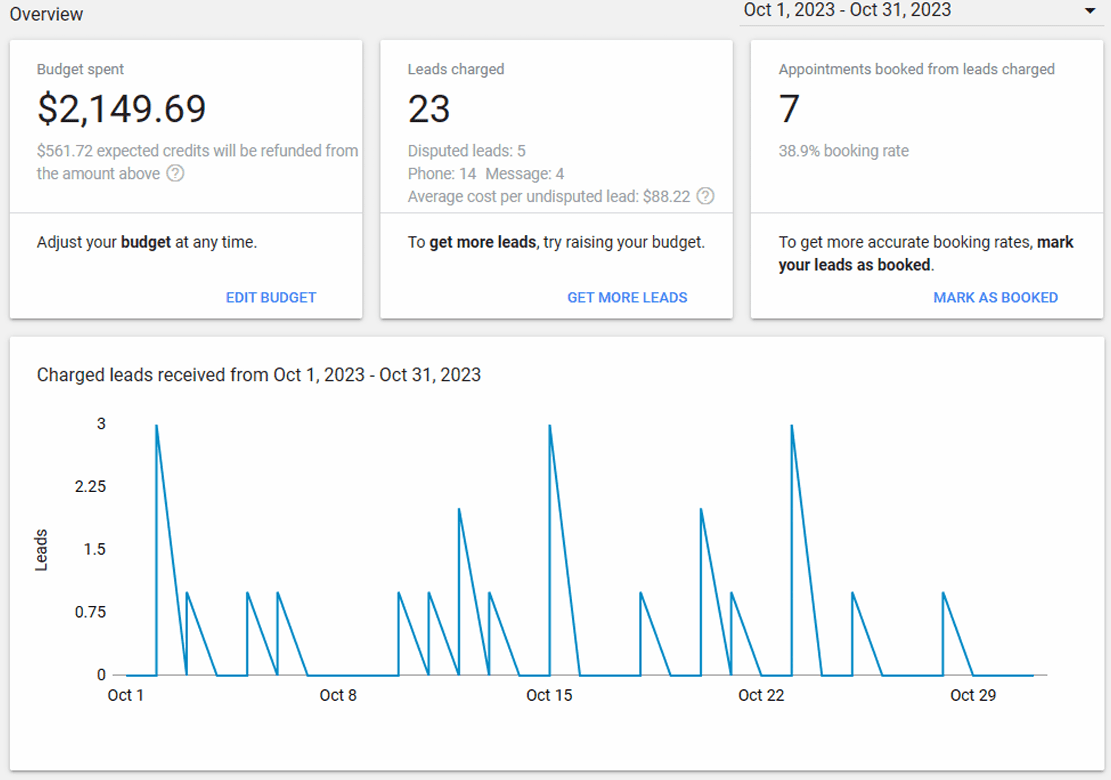Click mark your leads as booked text

(926, 254)
